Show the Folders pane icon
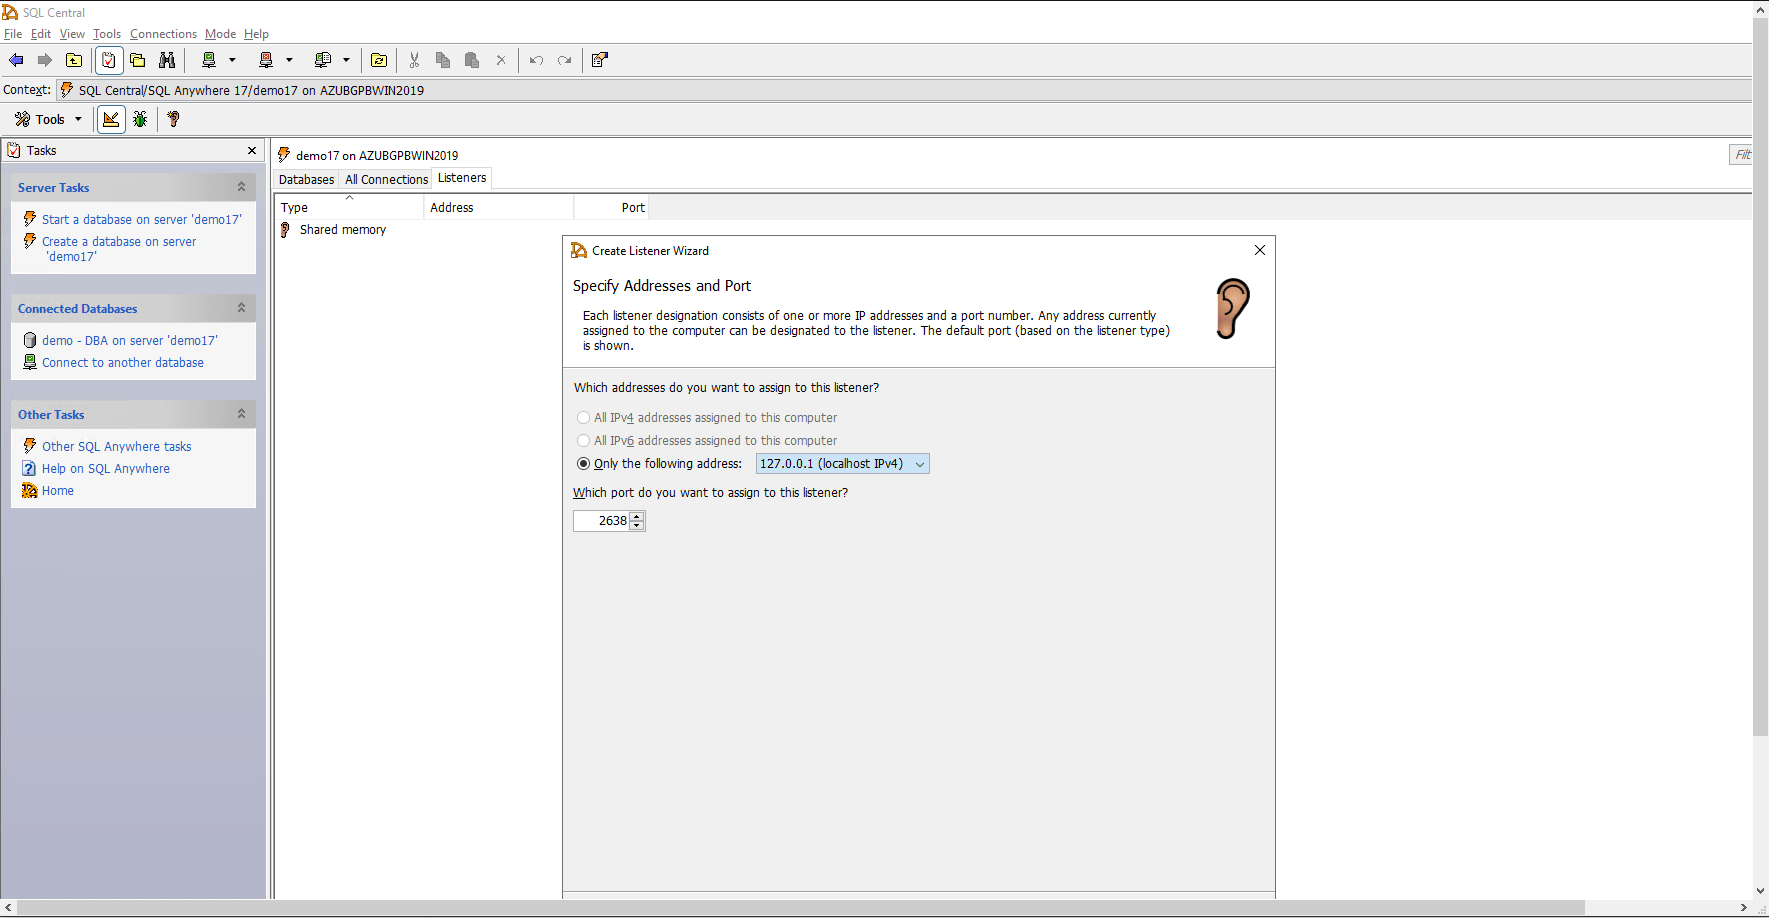Screen dimensions: 1769x918 [x=138, y=60]
